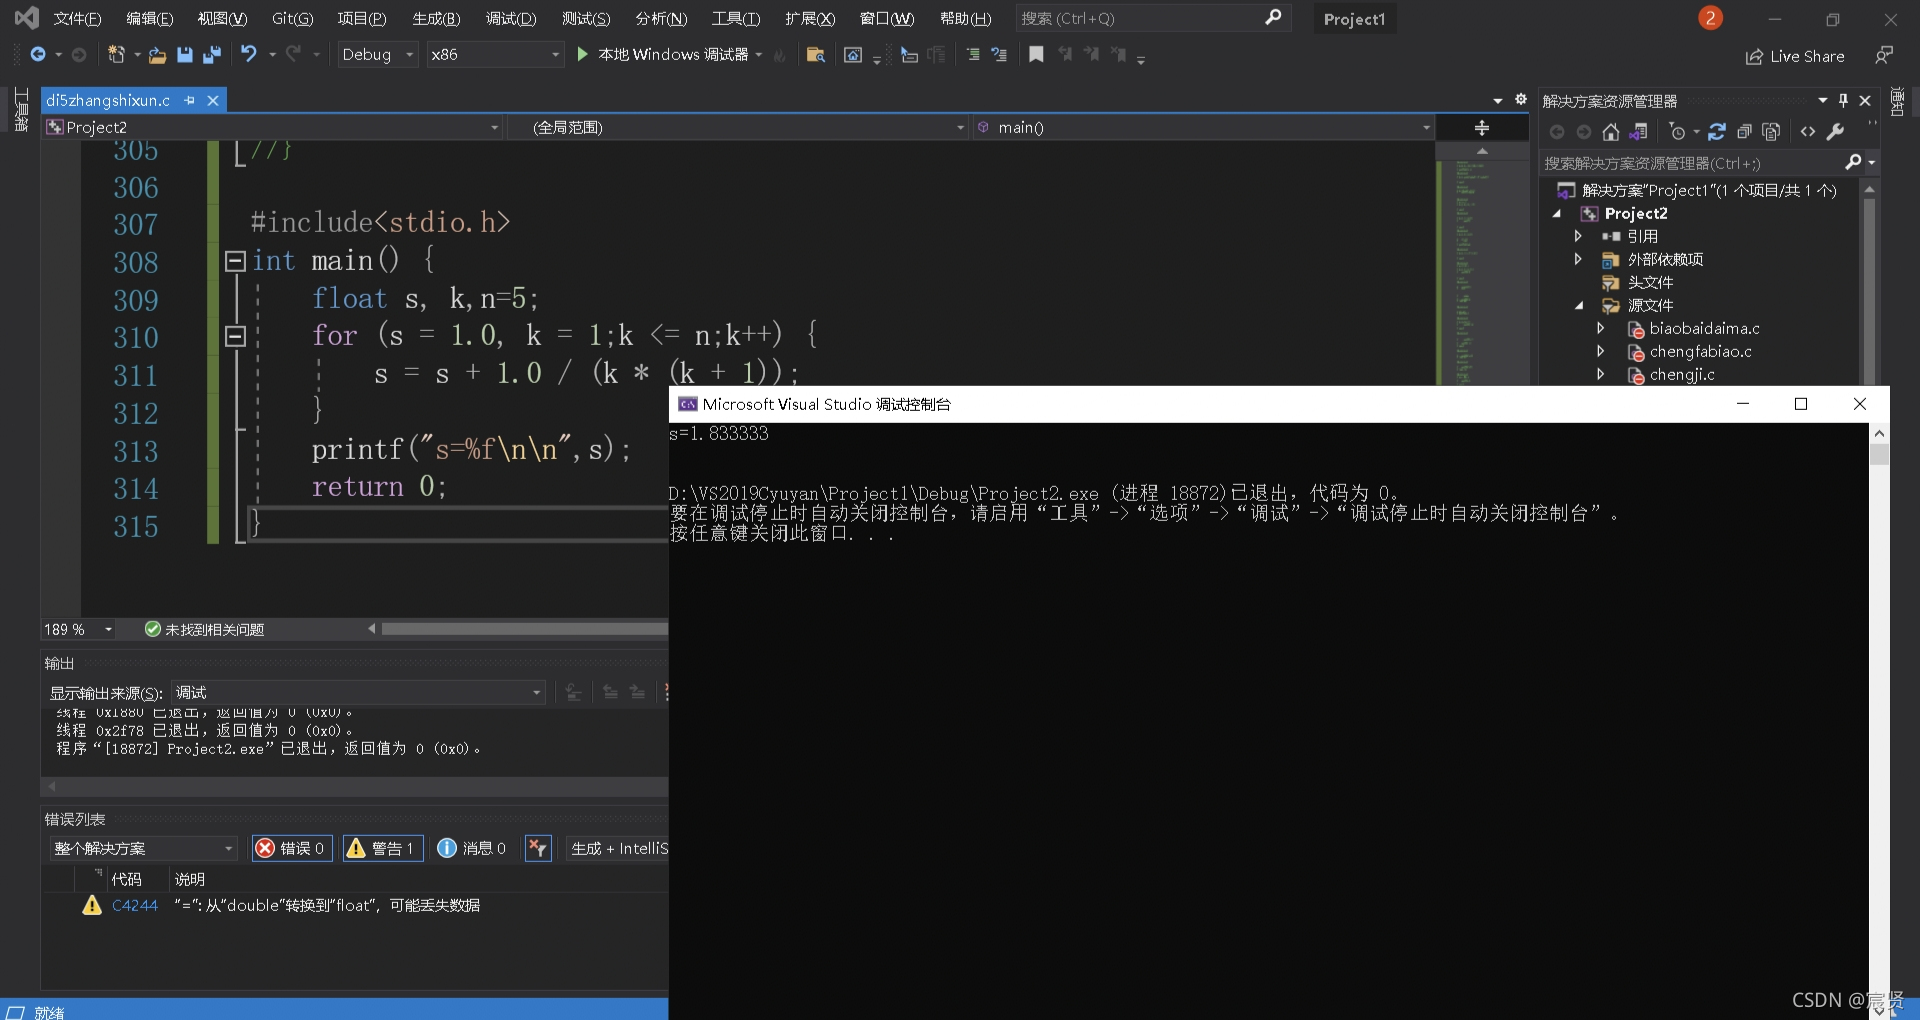Open the 视图(V) menu

222,18
